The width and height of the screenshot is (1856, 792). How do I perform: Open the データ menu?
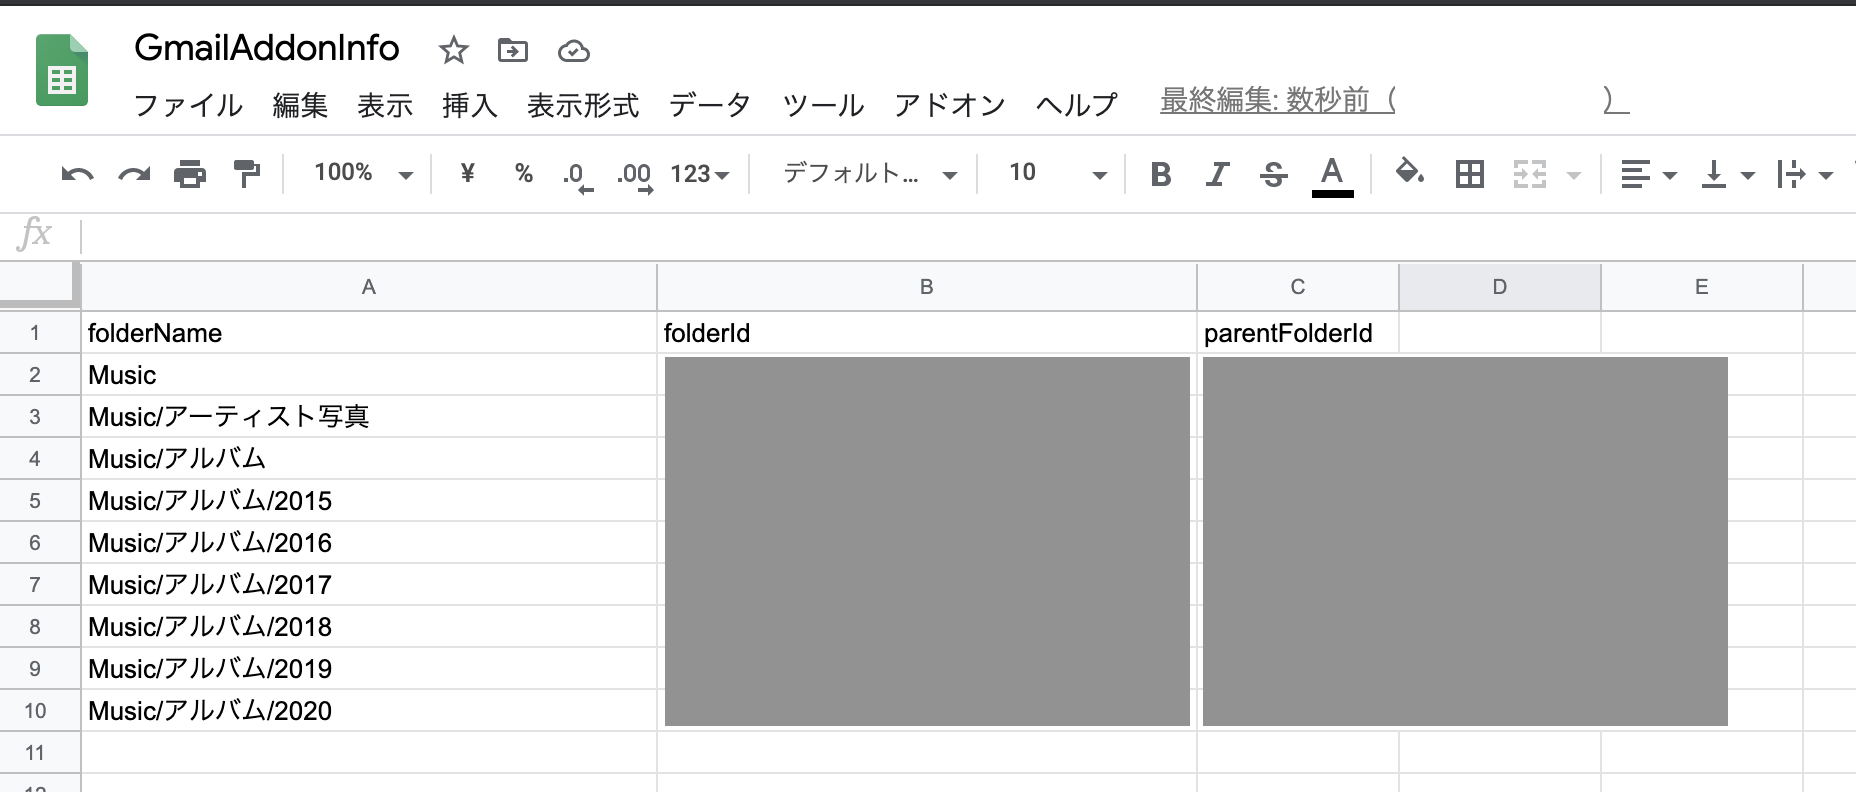[x=710, y=105]
